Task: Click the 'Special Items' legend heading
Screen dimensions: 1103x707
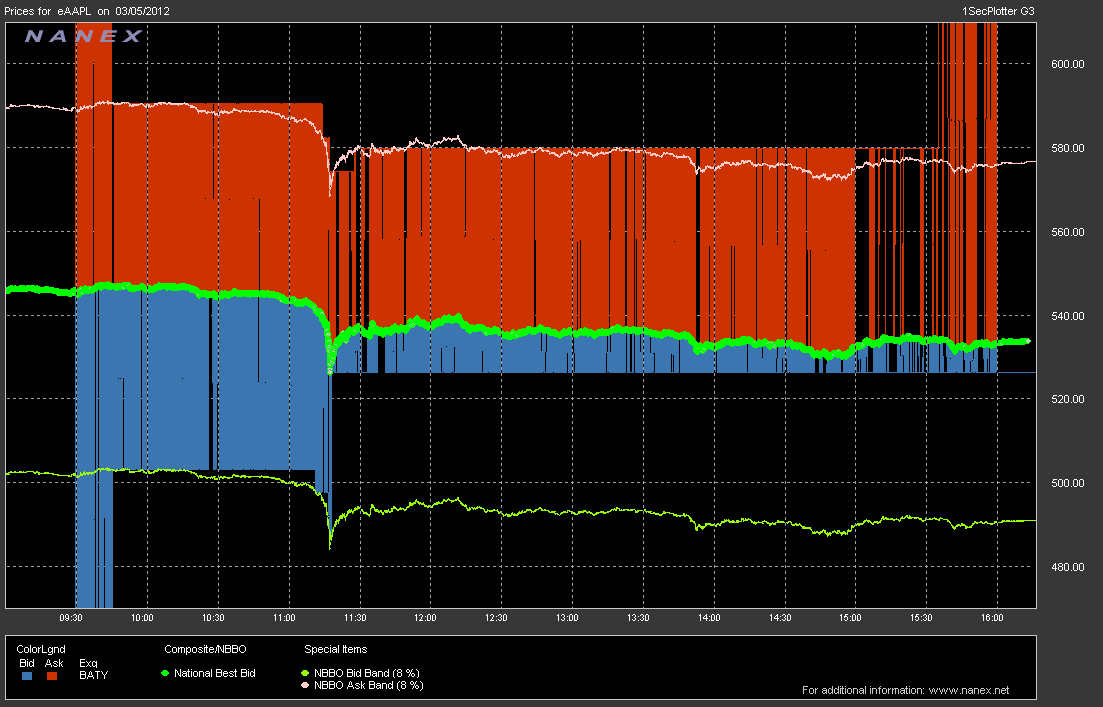Action: pos(336,649)
